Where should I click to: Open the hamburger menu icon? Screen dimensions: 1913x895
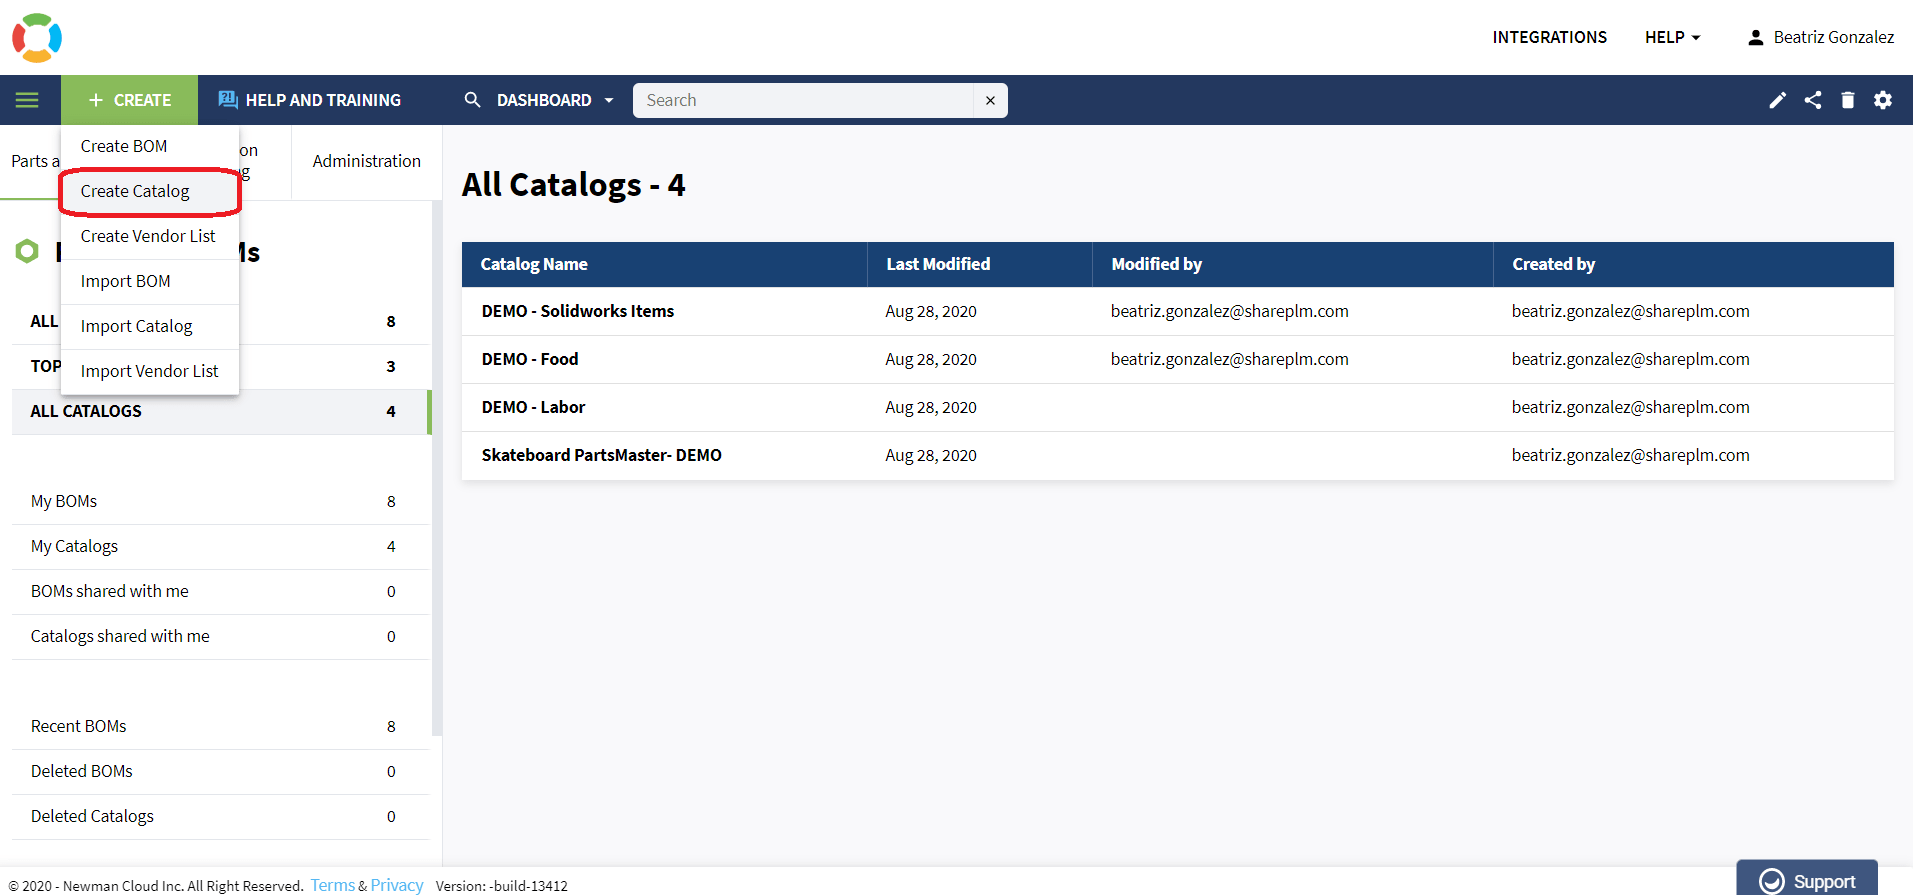tap(28, 100)
